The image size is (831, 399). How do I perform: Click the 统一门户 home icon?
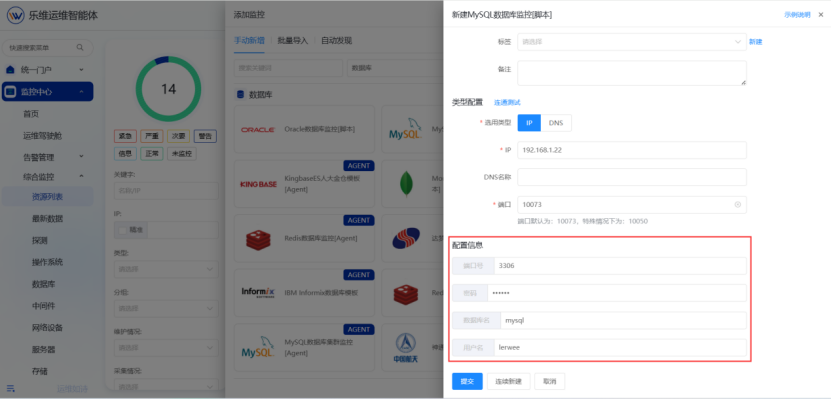(11, 69)
